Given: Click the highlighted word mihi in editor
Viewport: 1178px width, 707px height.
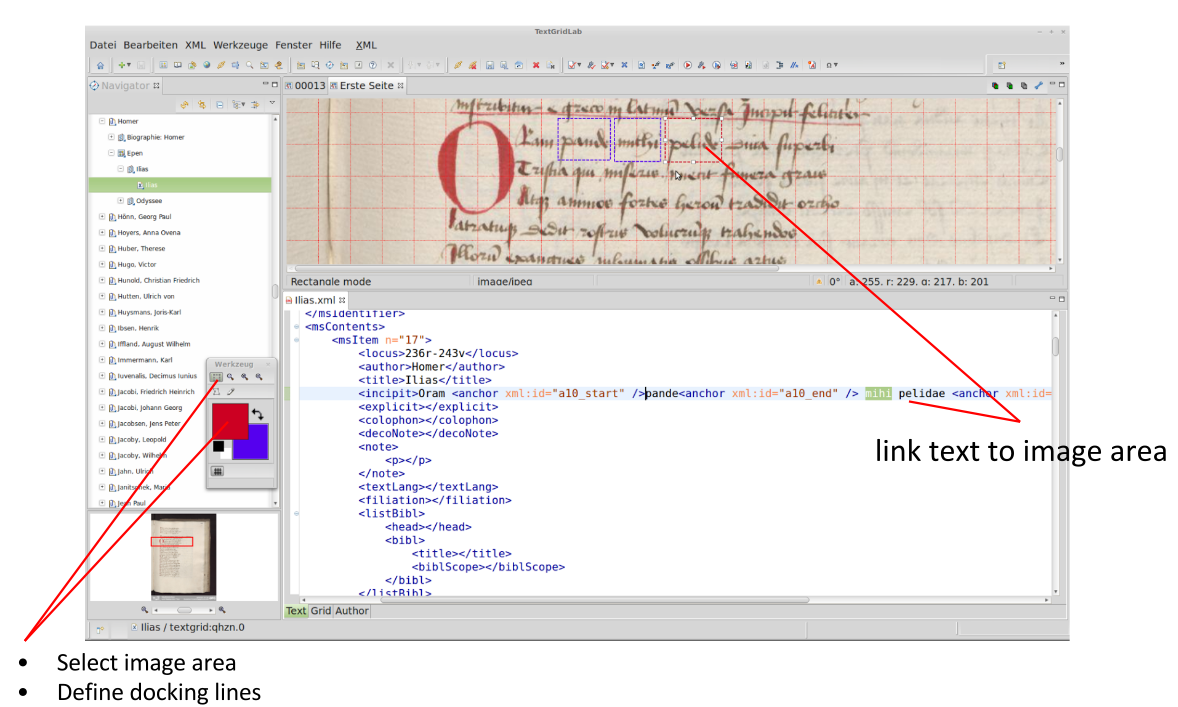Looking at the screenshot, I should tap(878, 394).
